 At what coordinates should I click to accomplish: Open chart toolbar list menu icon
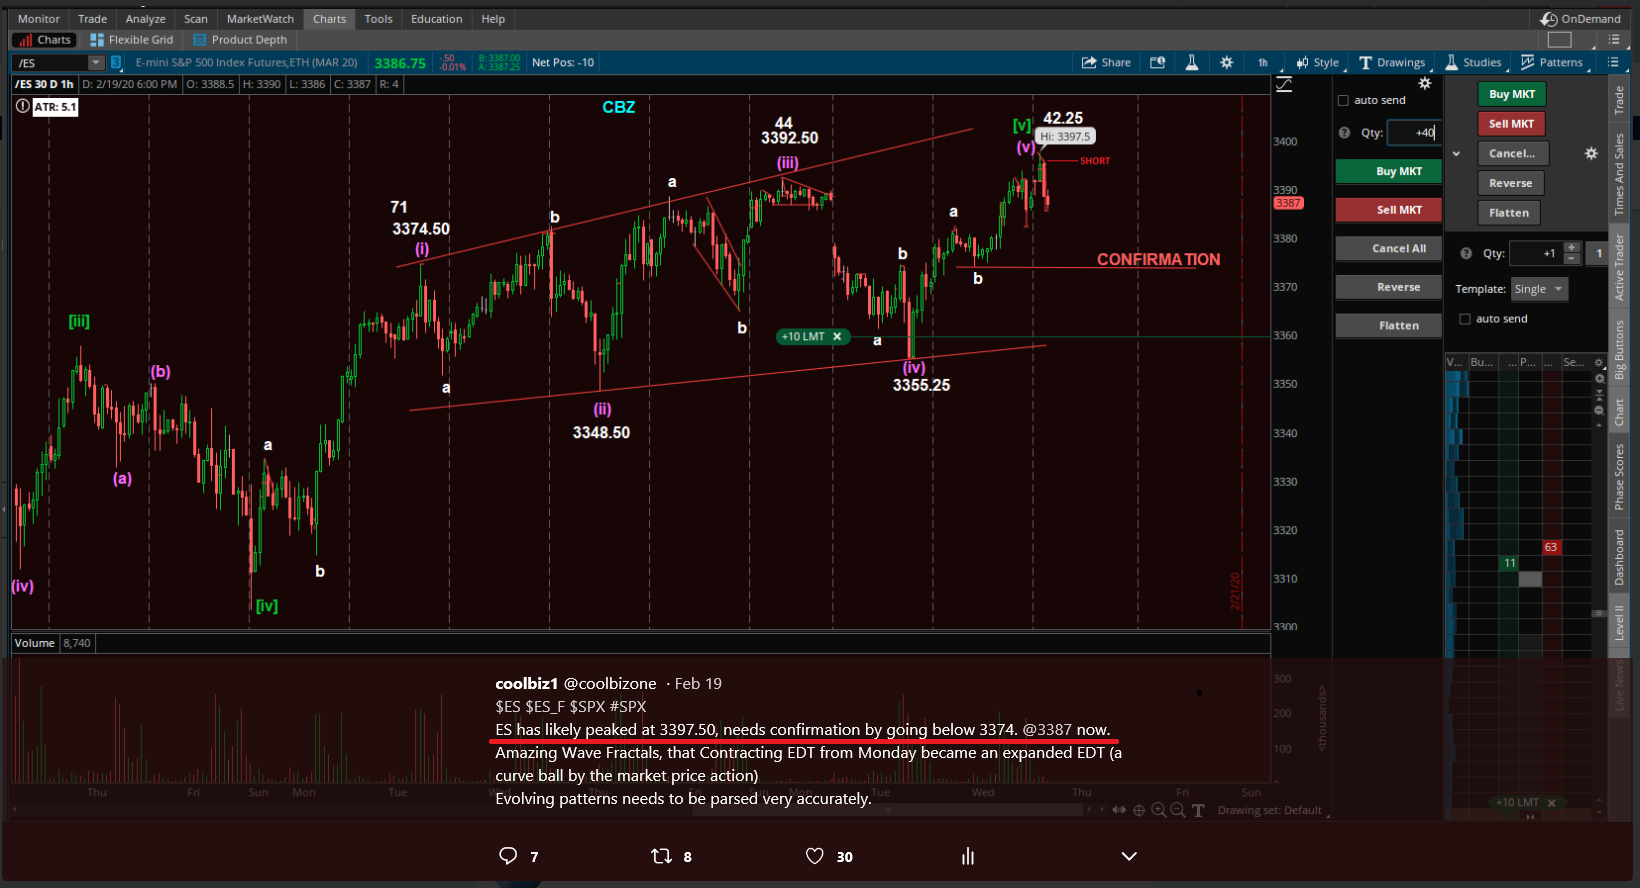pyautogui.click(x=1613, y=62)
